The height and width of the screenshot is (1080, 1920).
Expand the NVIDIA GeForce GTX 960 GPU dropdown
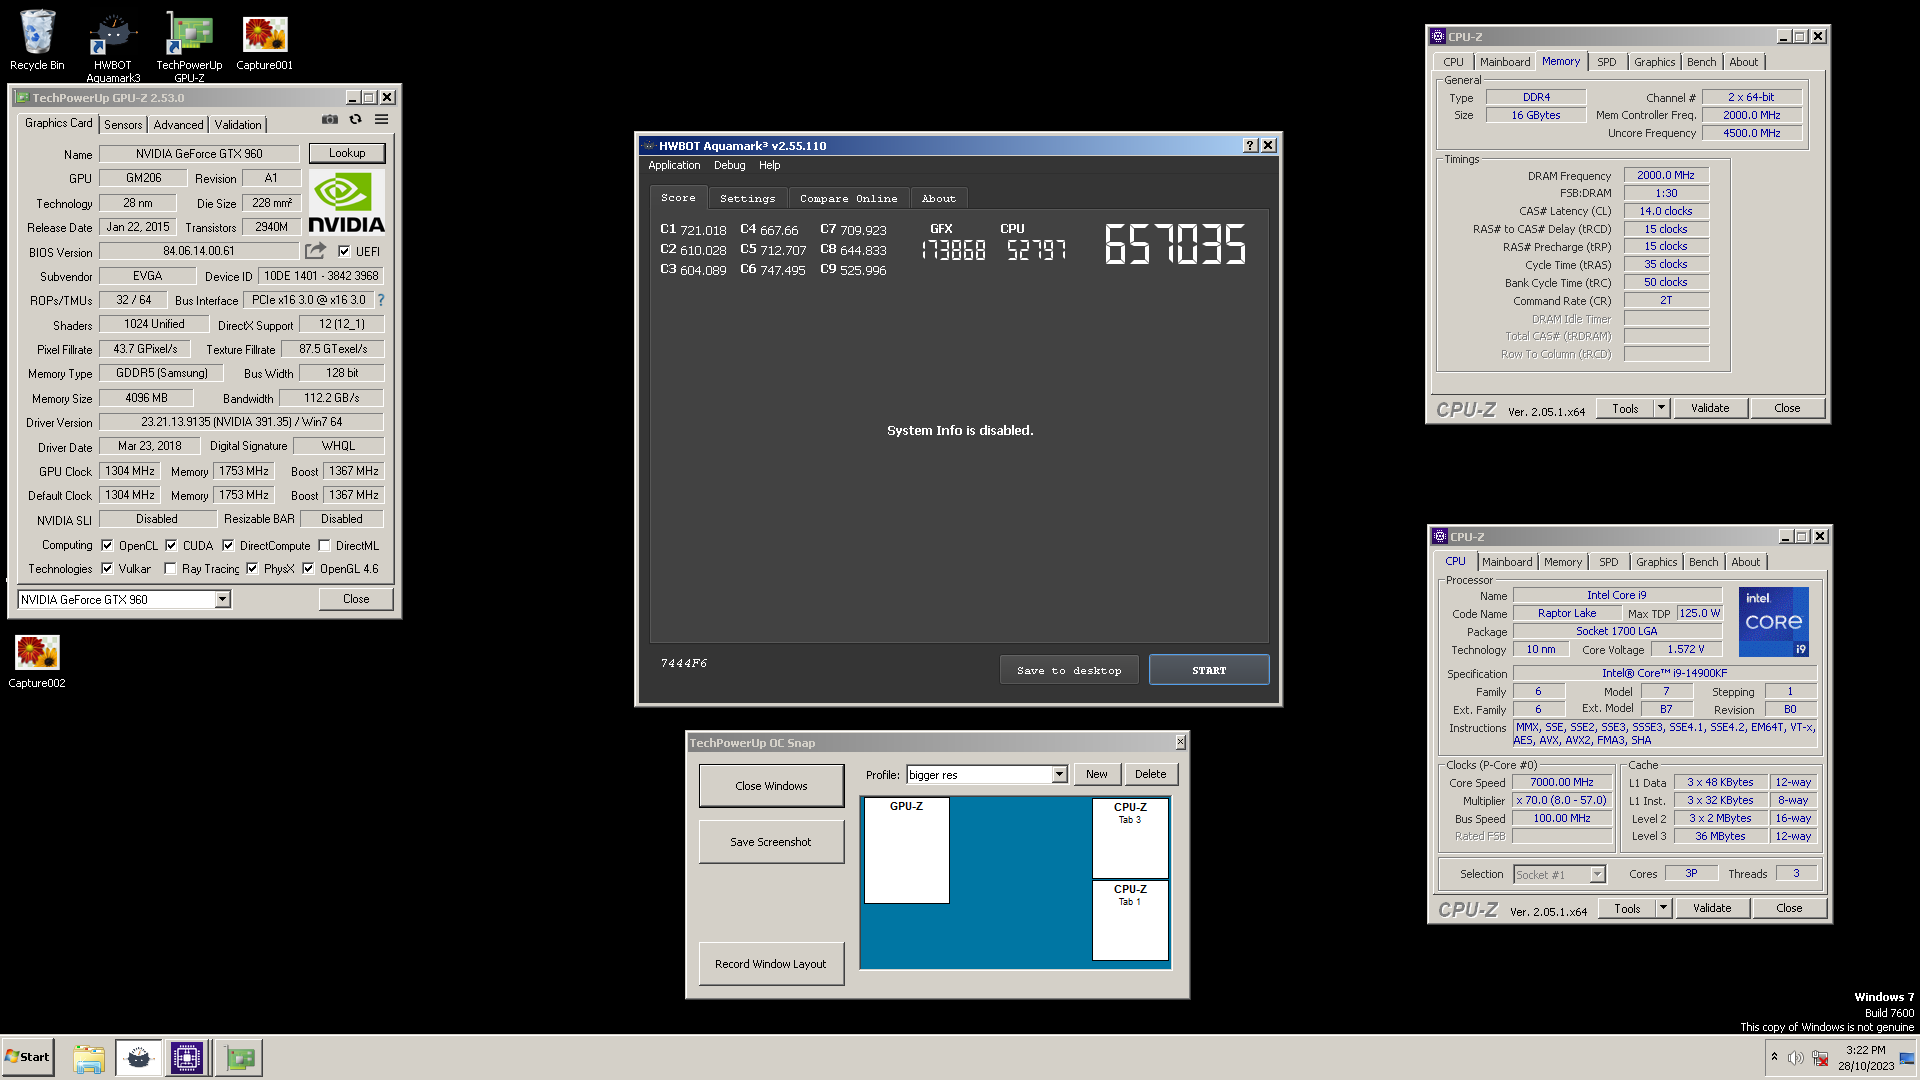click(222, 599)
